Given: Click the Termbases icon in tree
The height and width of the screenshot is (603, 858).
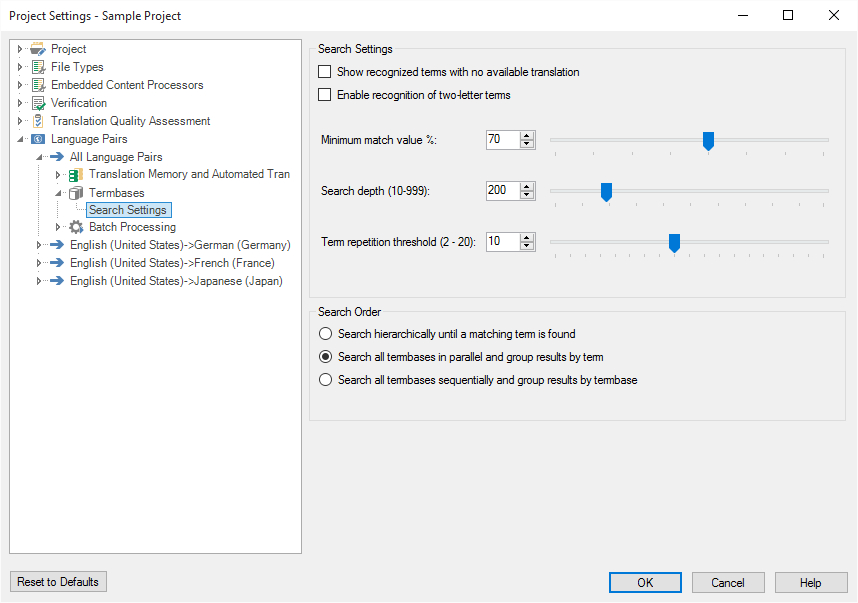Looking at the screenshot, I should click(76, 193).
